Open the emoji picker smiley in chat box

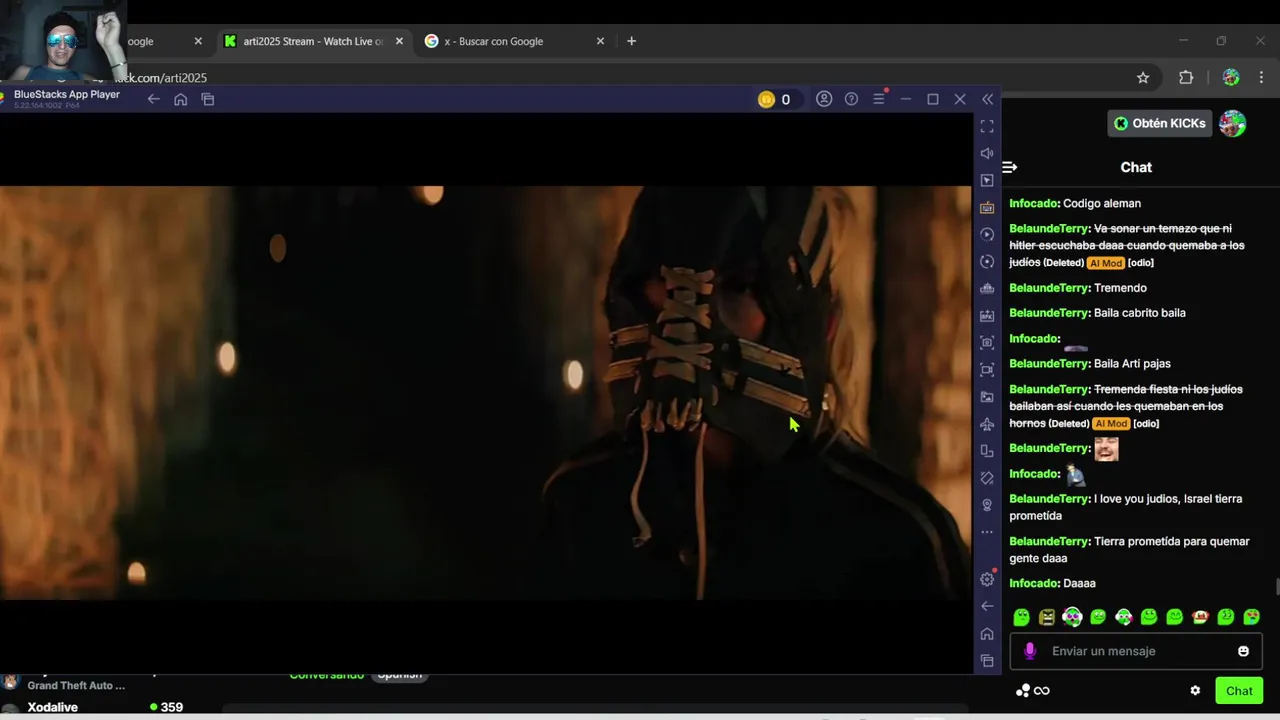tap(1243, 651)
